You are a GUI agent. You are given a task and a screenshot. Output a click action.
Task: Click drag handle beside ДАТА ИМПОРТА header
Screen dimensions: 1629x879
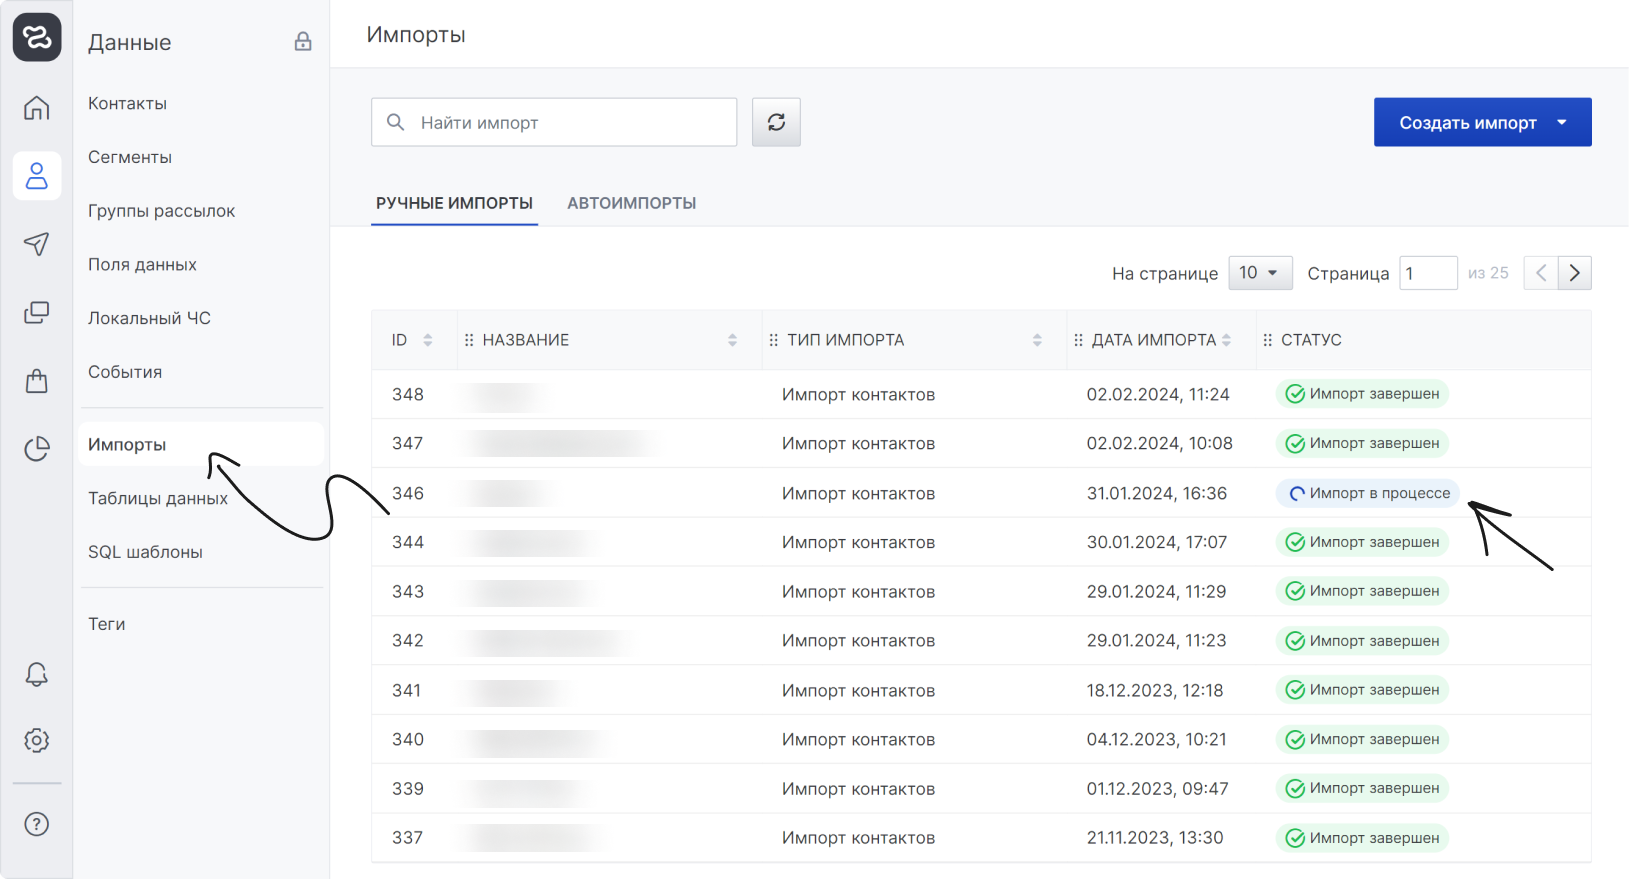(1078, 340)
